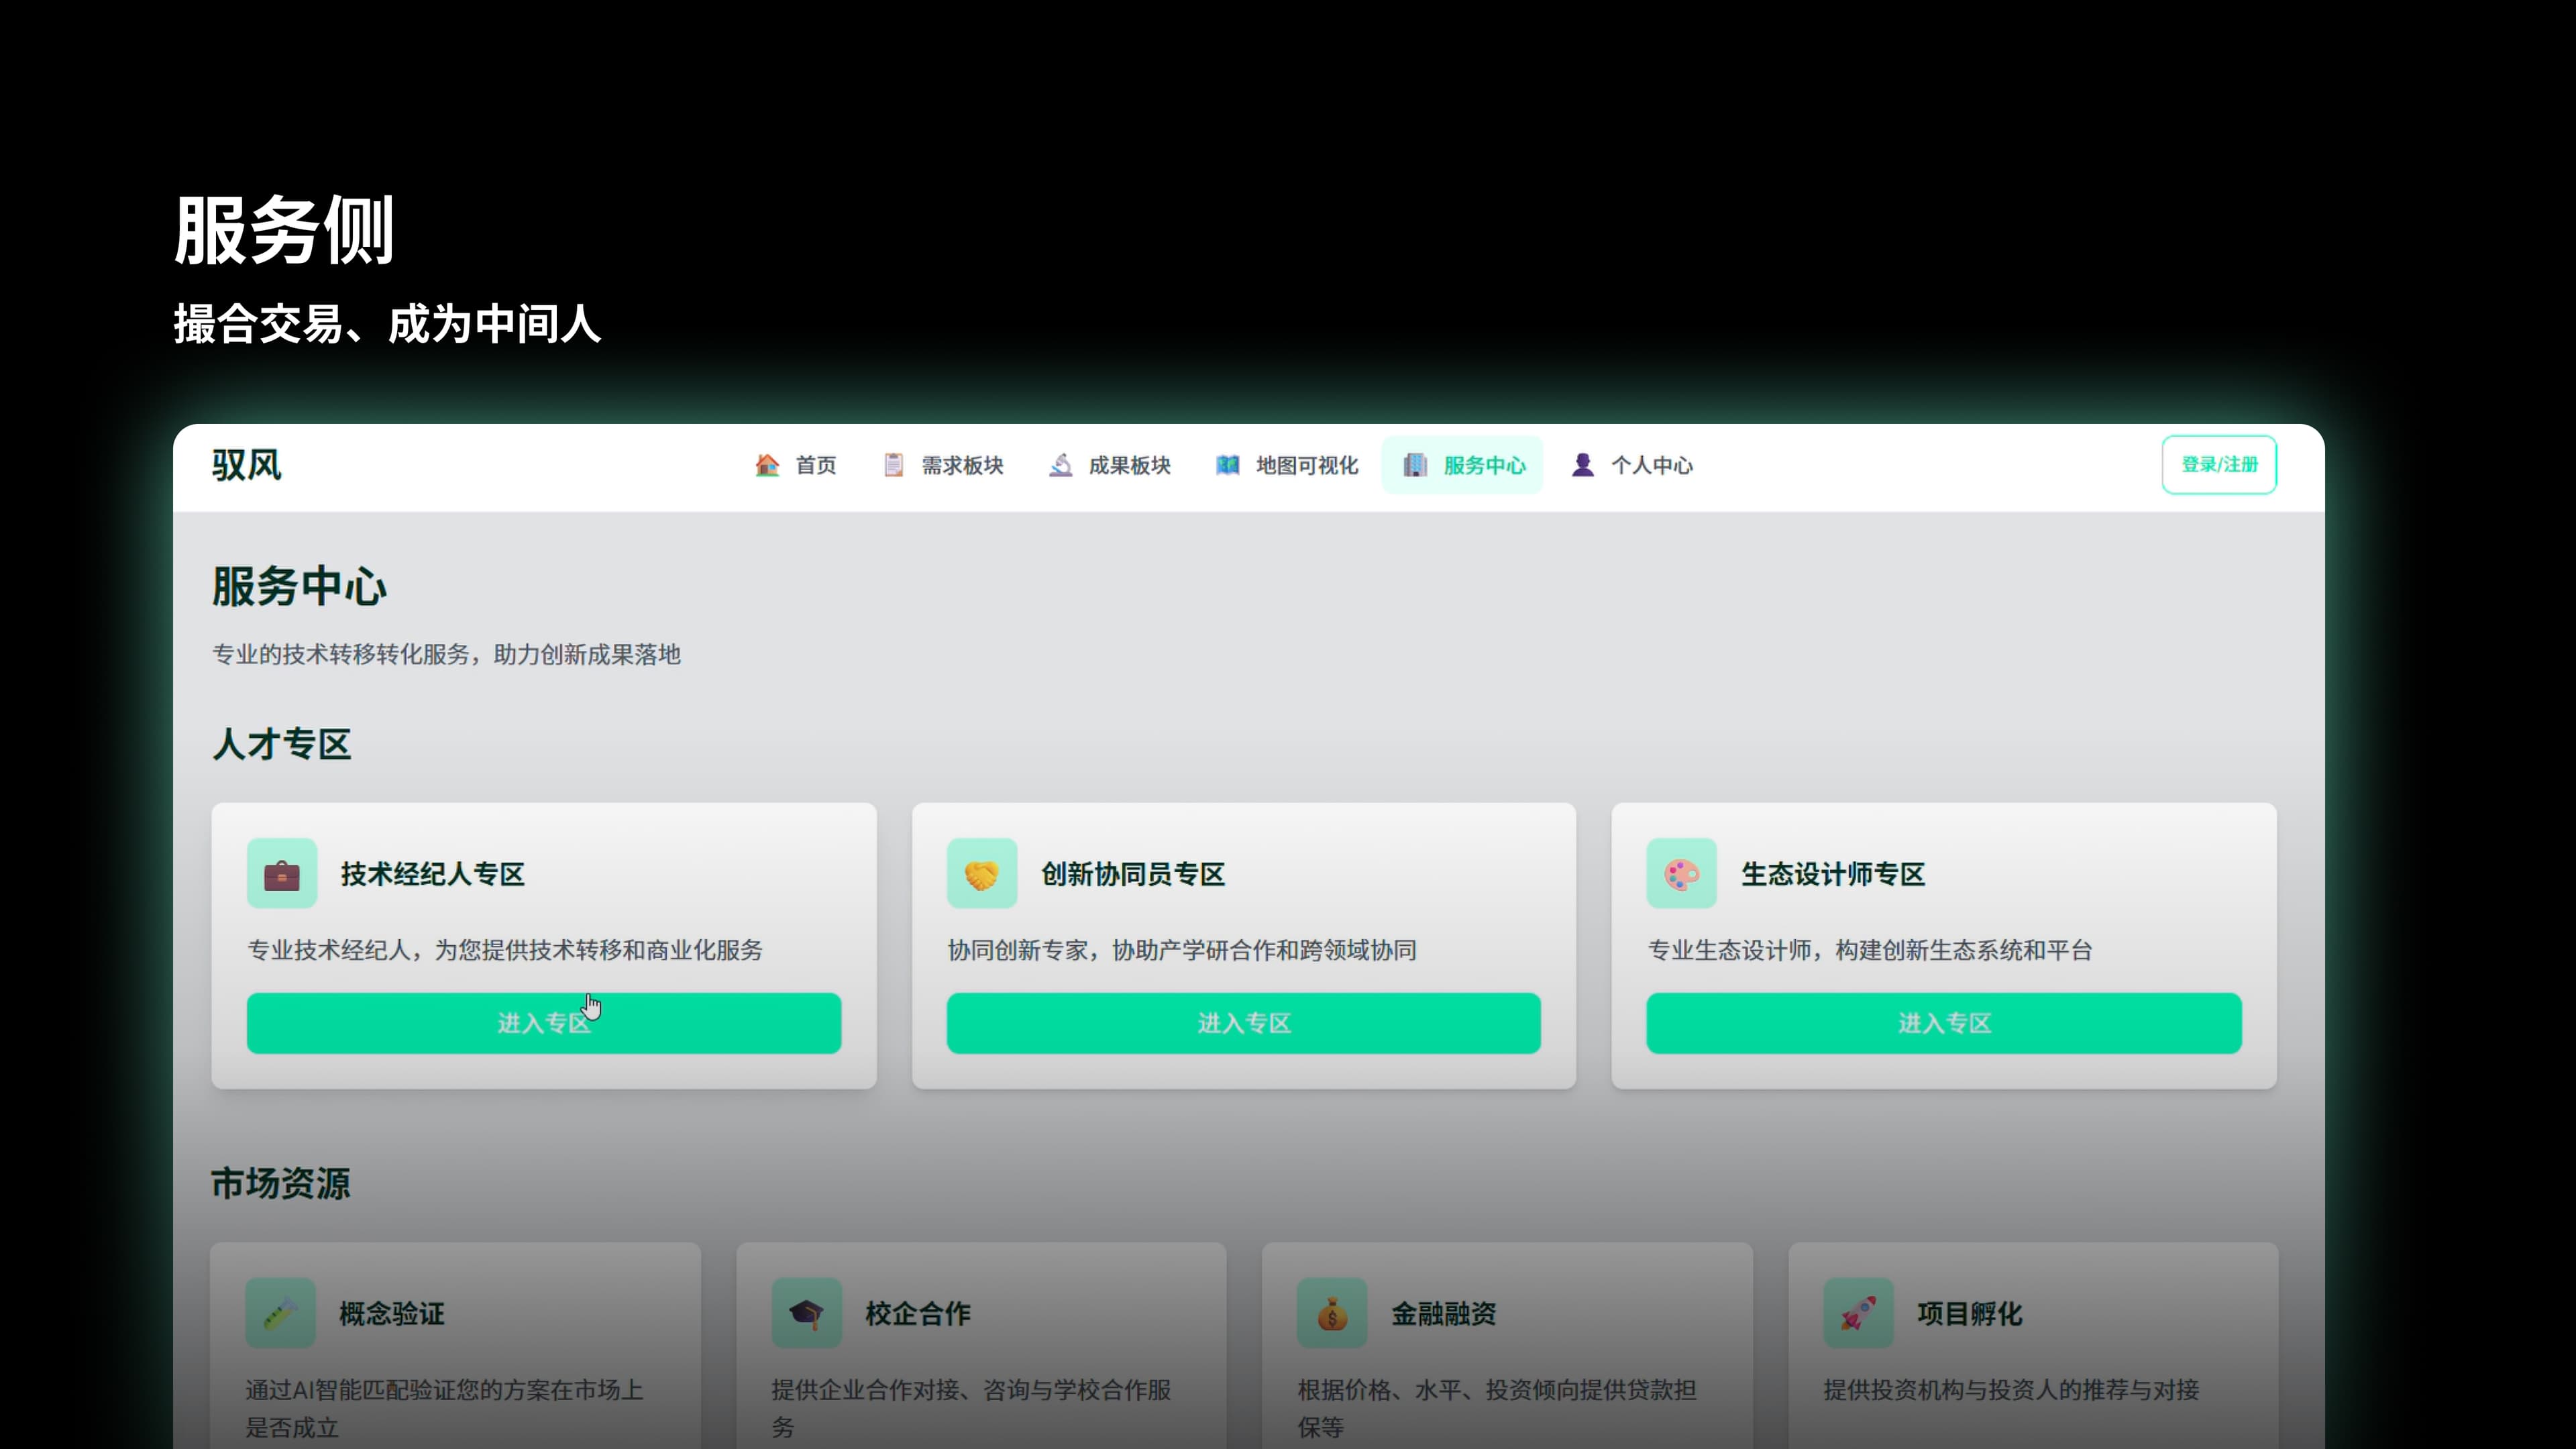Click the microscope icon beside 成果板块
Screen dimensions: 2576x1449
point(1061,465)
